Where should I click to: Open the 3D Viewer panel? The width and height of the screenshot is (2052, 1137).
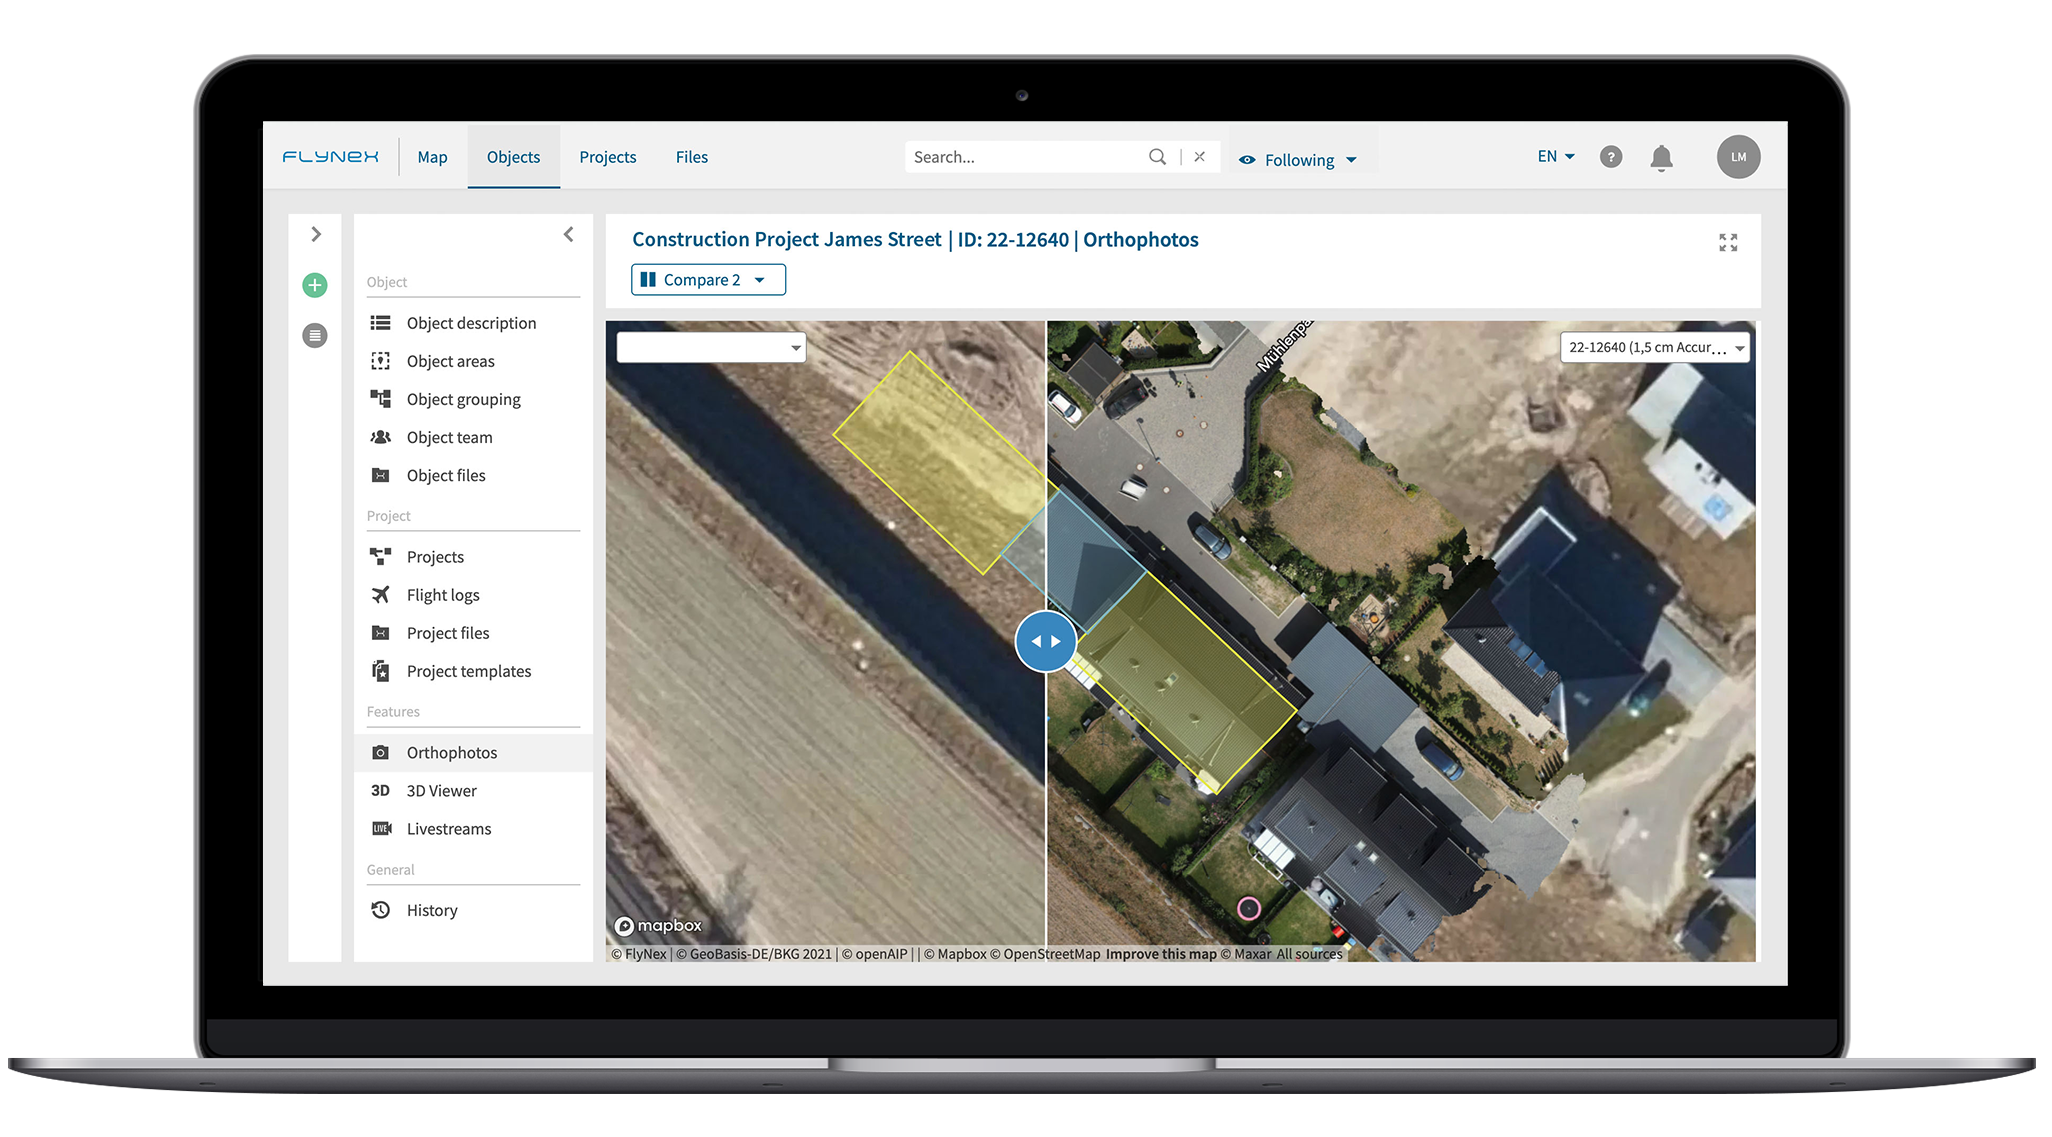tap(440, 790)
